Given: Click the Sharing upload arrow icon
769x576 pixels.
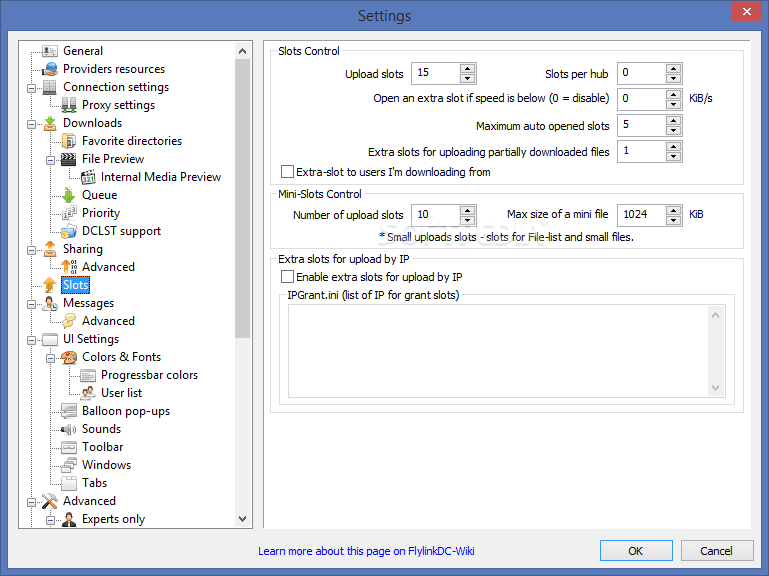Looking at the screenshot, I should [50, 249].
